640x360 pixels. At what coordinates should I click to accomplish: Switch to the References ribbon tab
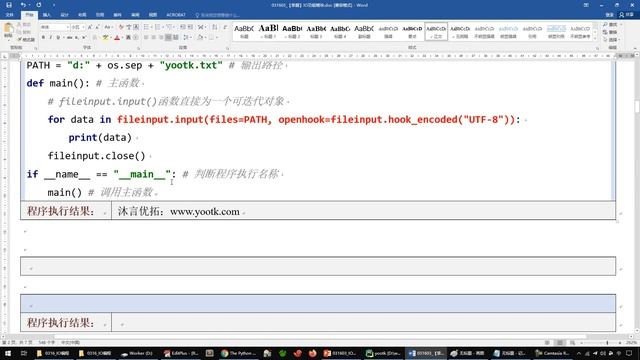[100, 15]
